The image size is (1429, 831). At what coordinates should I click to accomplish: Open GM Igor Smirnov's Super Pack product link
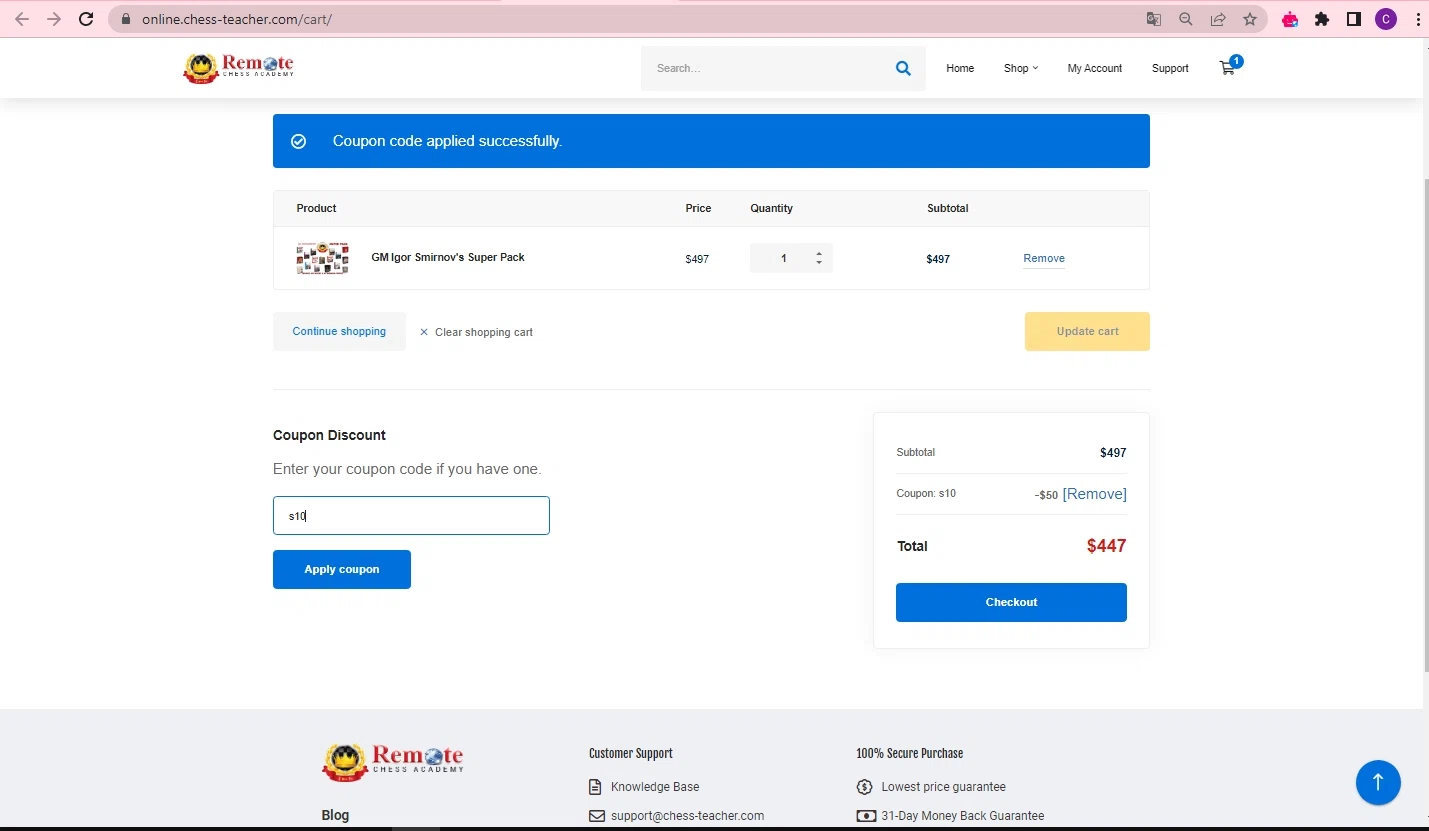(448, 257)
